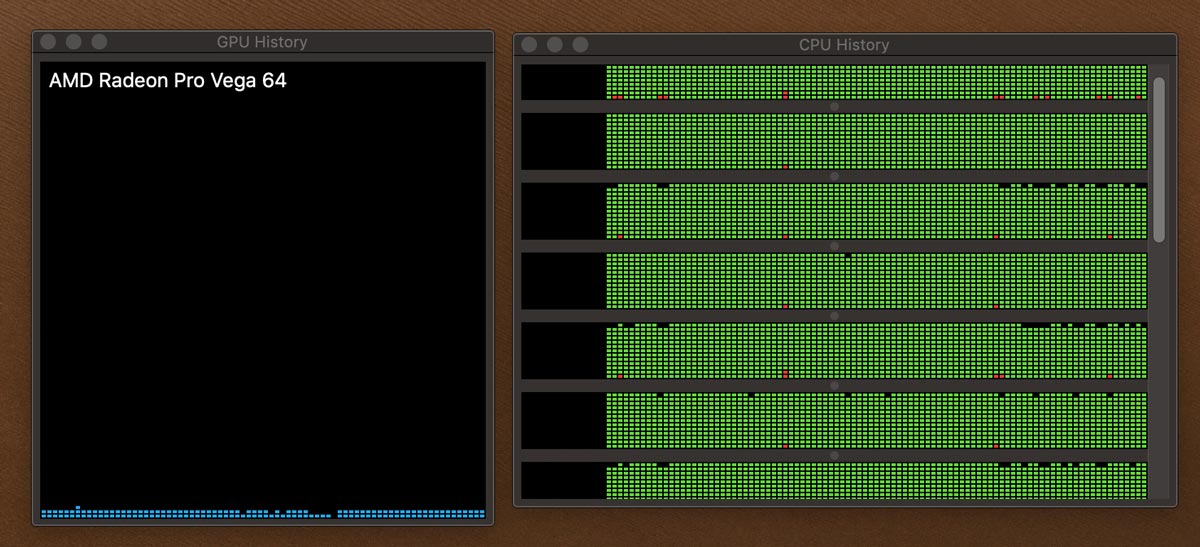The image size is (1200, 547).
Task: Click the GPU History title bar
Action: (263, 42)
